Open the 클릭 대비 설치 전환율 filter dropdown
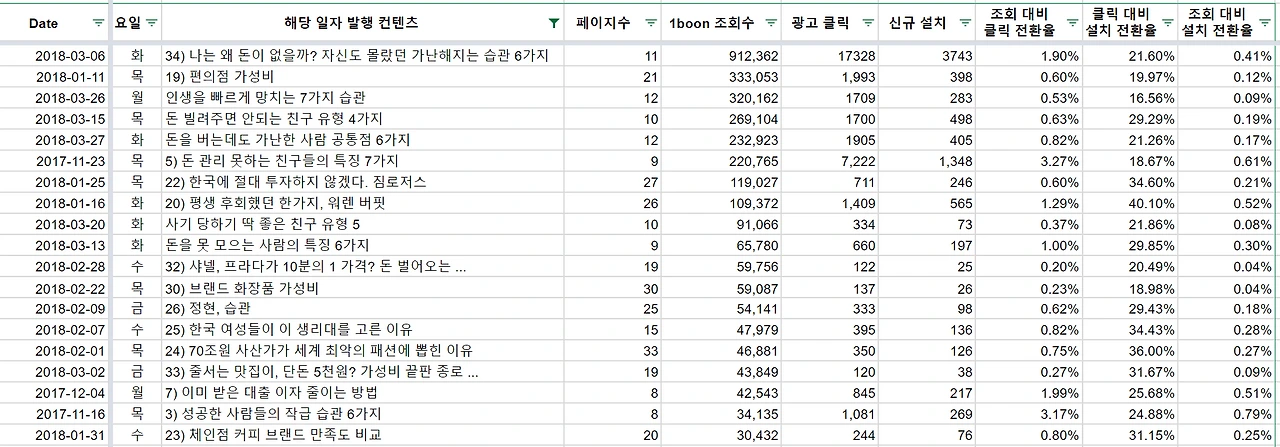 coord(1167,22)
